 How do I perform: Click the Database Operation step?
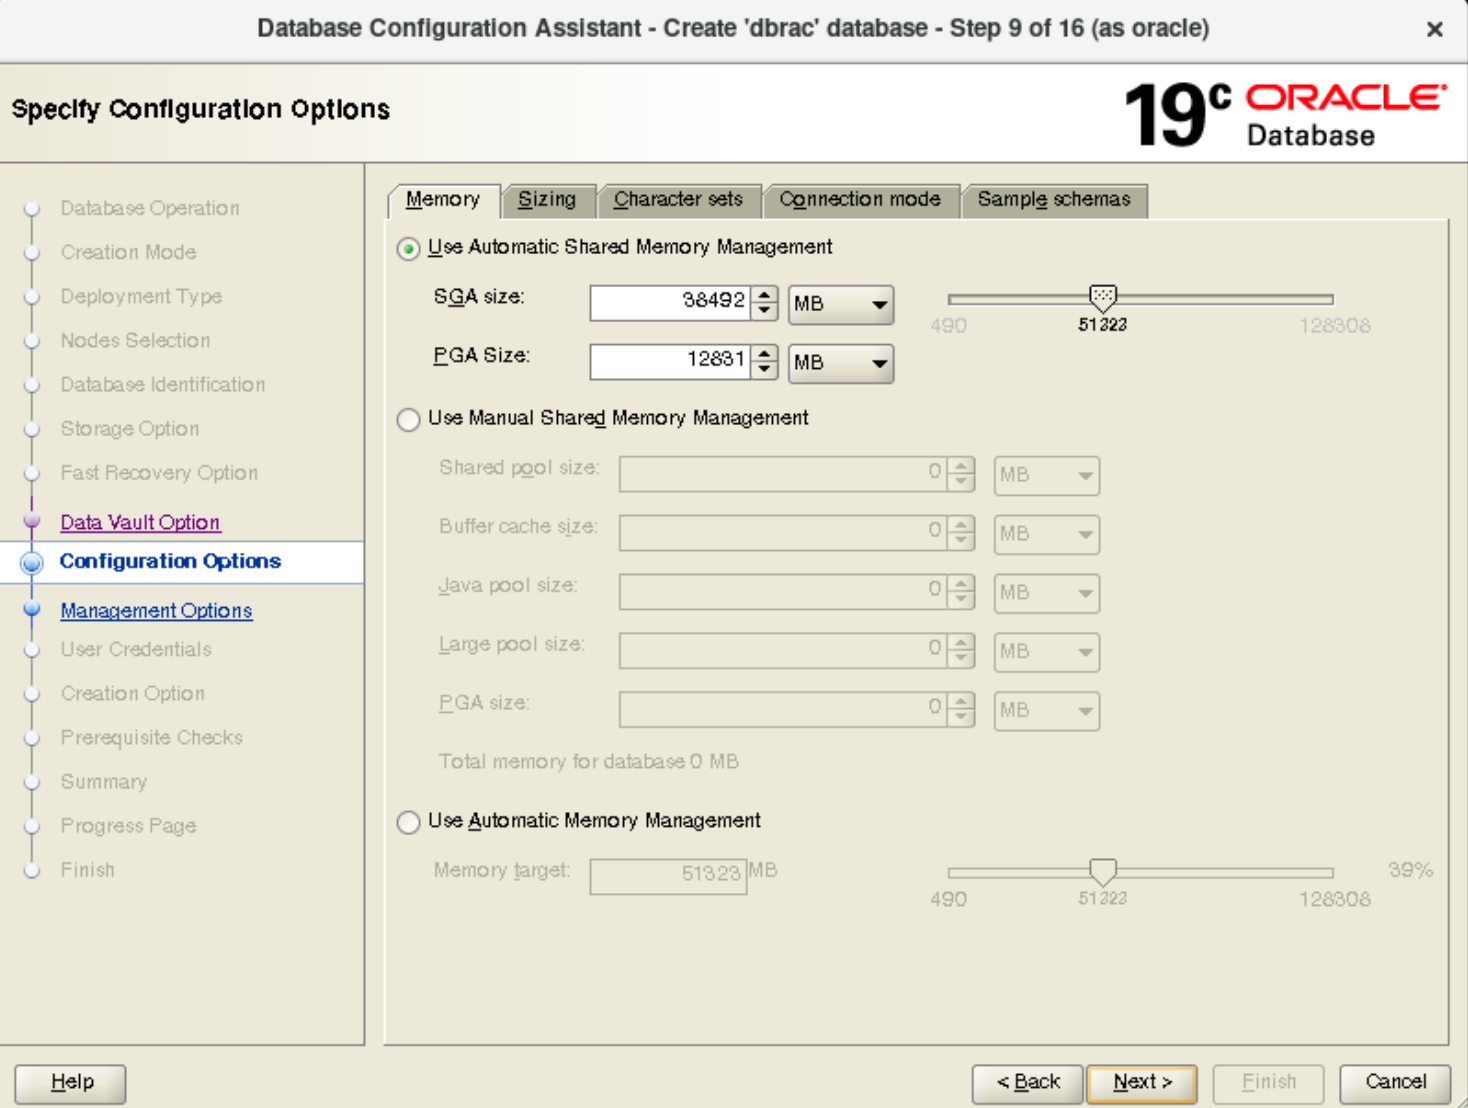click(150, 208)
